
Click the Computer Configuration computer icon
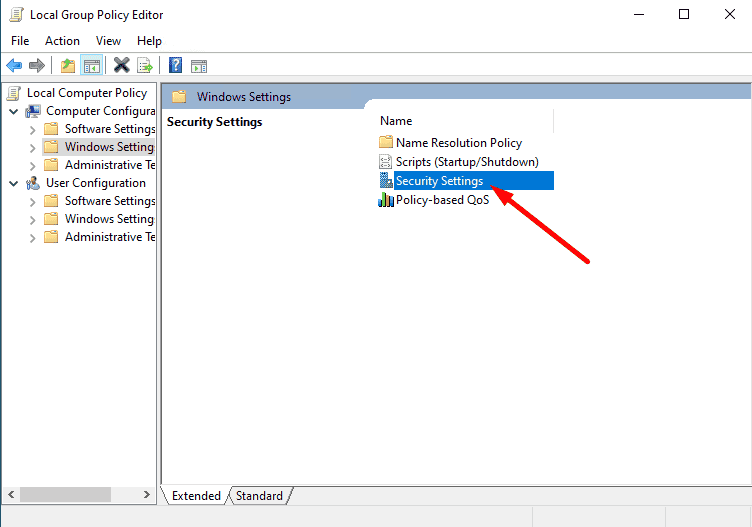(33, 111)
